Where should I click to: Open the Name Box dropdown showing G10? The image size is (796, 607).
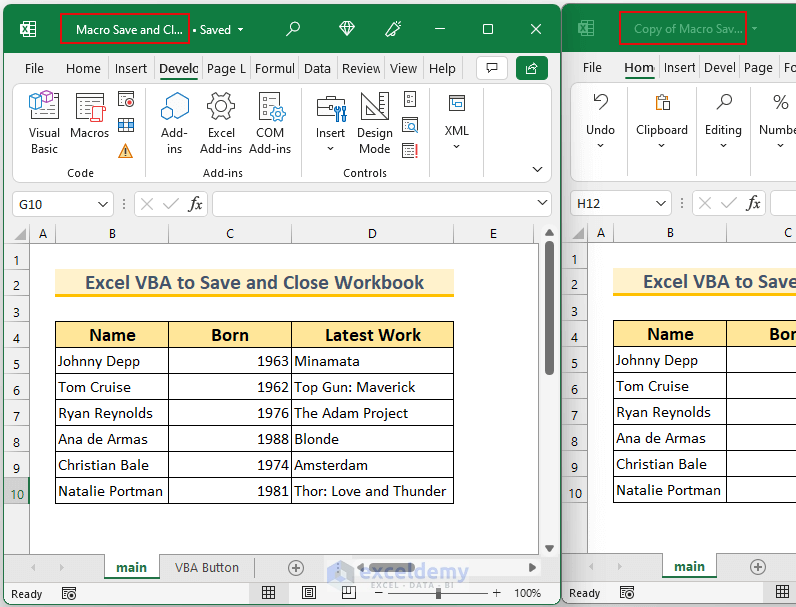click(103, 204)
